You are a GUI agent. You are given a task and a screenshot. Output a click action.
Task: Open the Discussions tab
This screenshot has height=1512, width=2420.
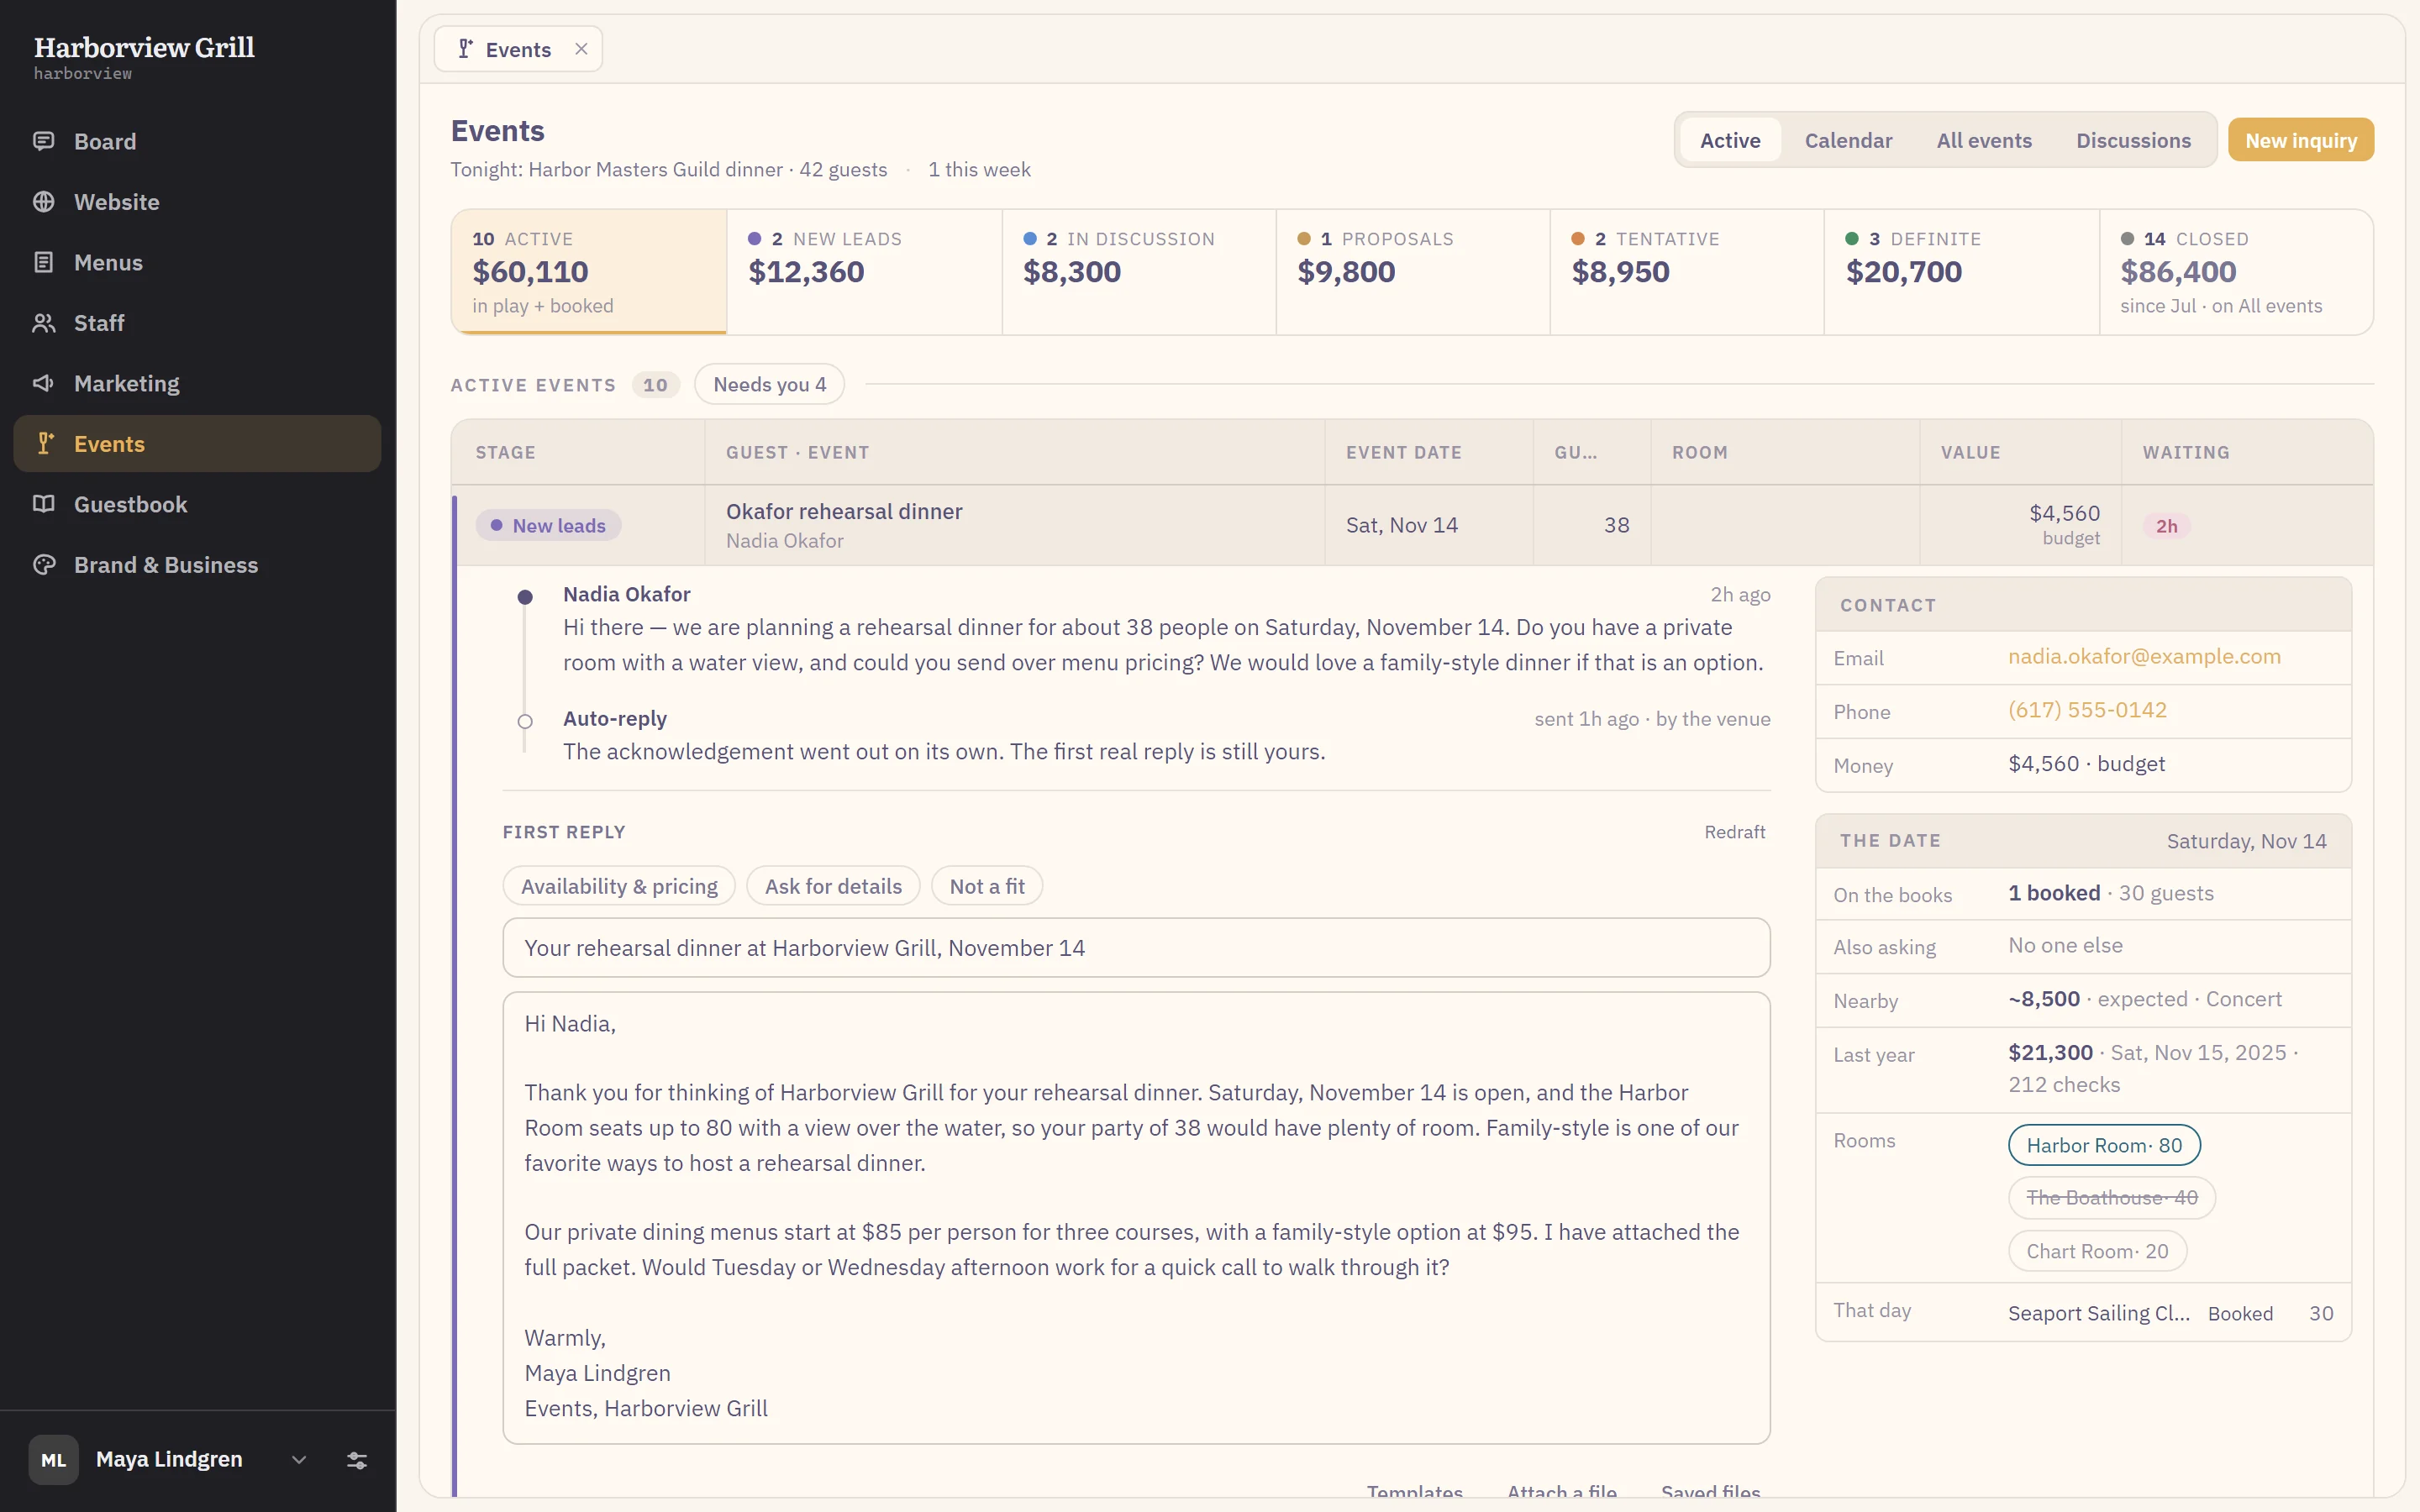coord(2133,140)
